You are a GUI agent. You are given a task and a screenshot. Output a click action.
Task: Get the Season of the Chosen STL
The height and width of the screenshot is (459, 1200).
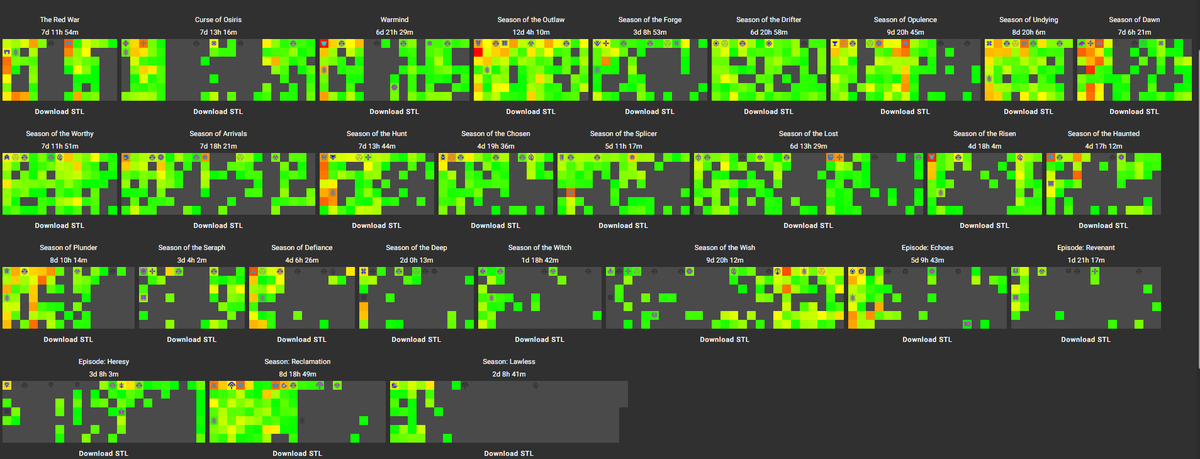pyautogui.click(x=496, y=225)
